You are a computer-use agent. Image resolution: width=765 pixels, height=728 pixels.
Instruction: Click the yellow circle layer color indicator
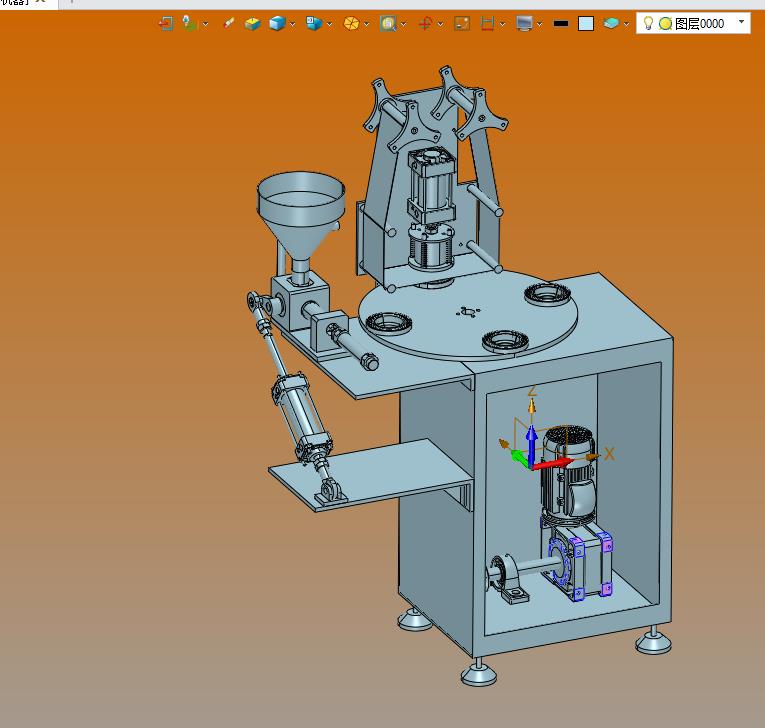point(665,23)
